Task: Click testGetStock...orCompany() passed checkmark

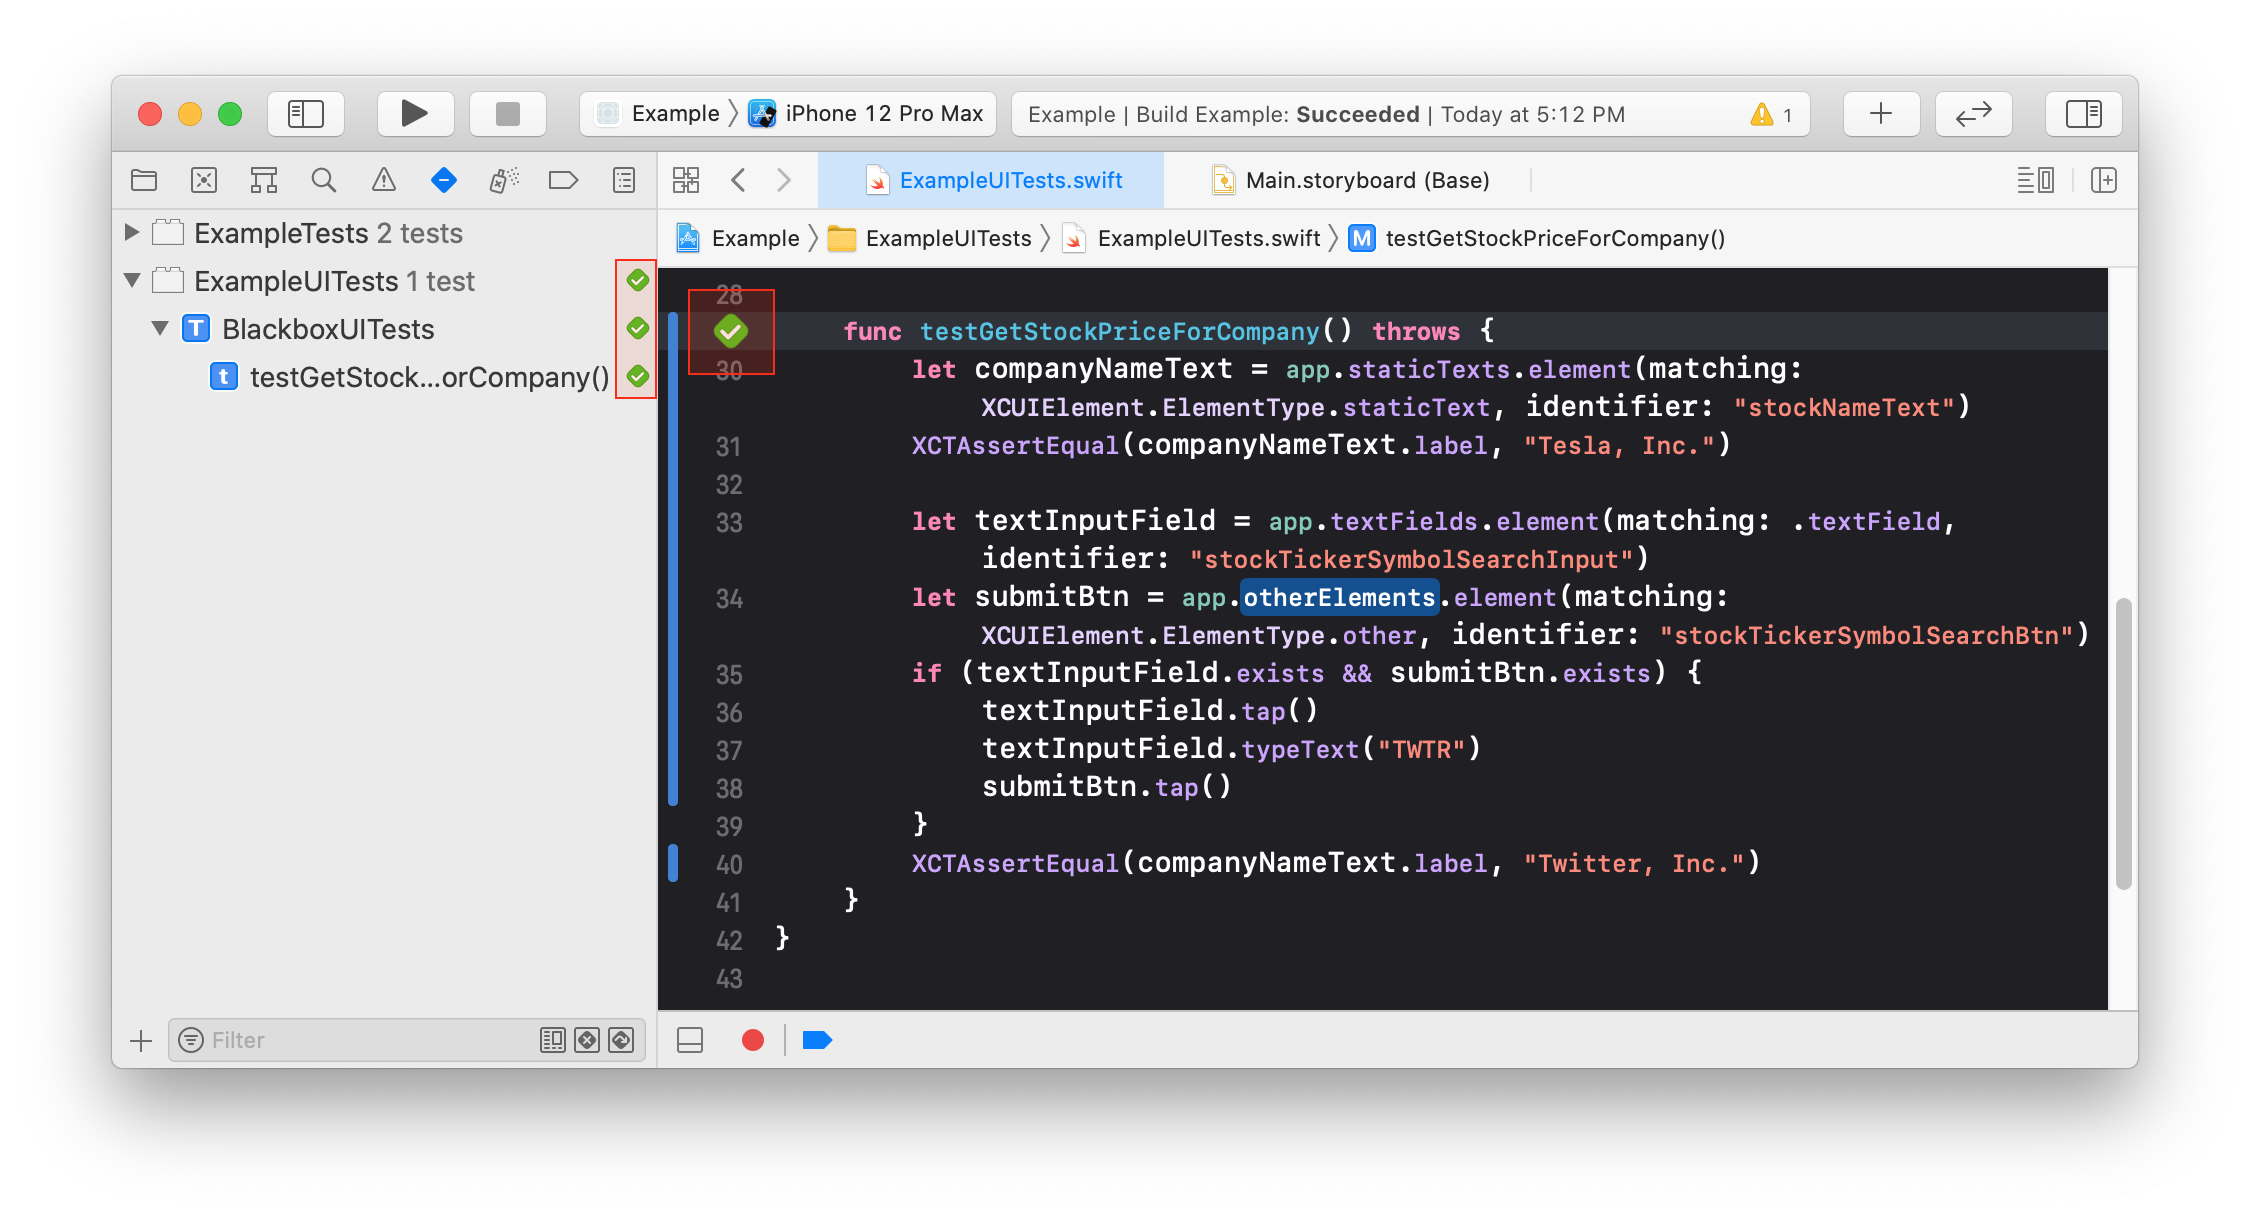Action: [637, 377]
